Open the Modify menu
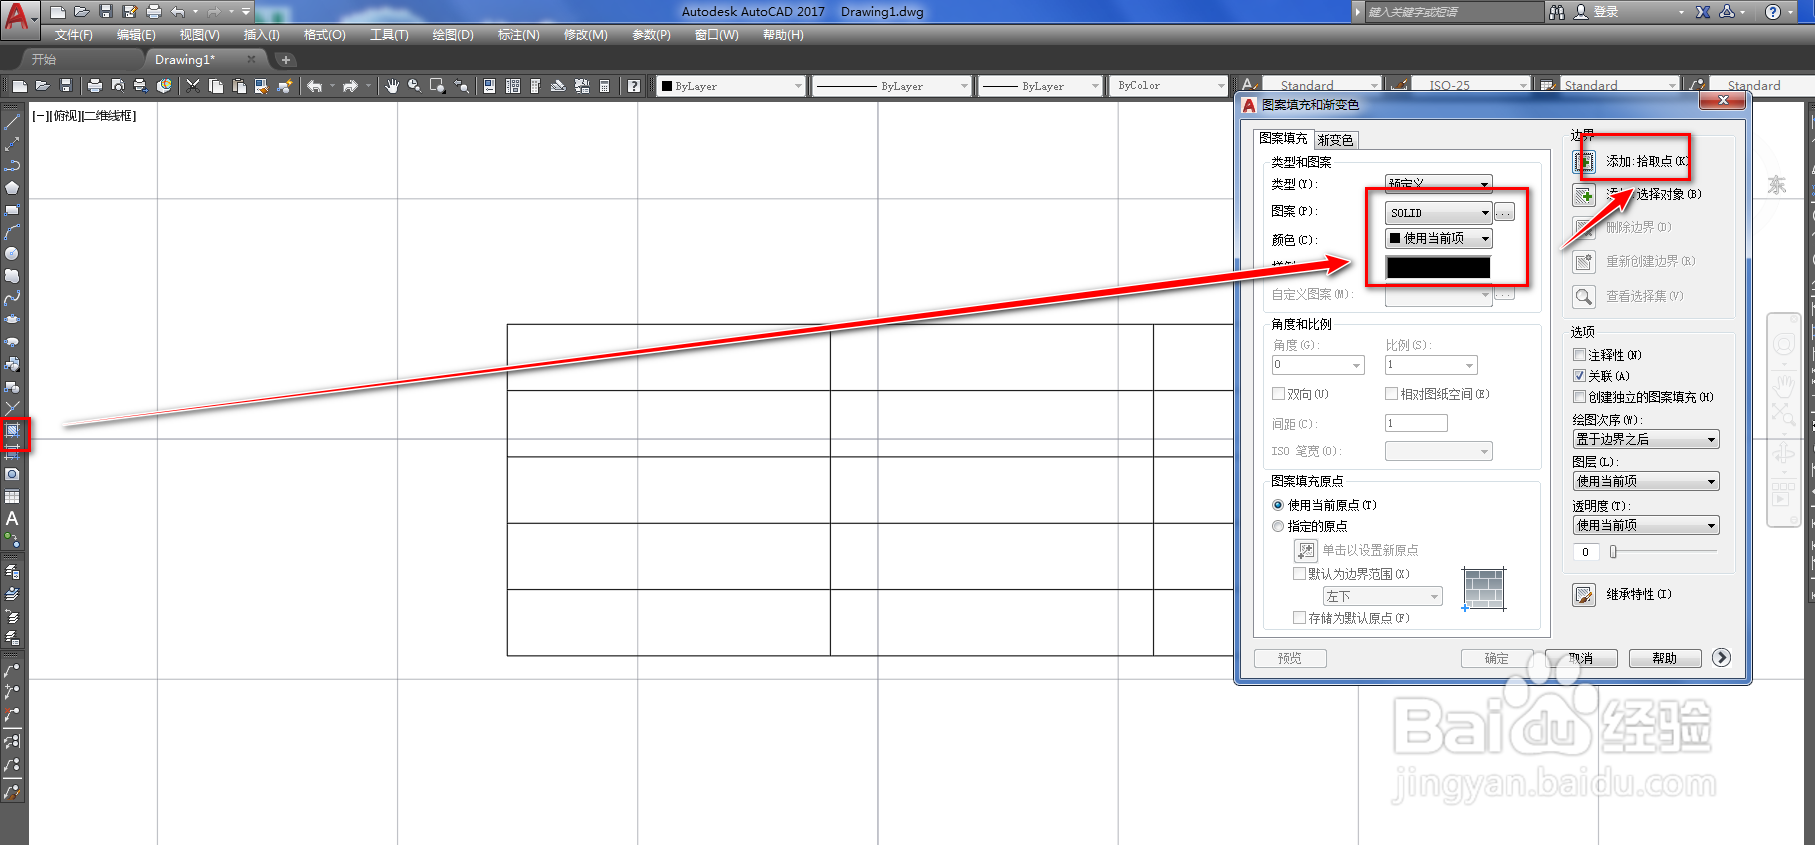The image size is (1815, 845). pos(585,35)
